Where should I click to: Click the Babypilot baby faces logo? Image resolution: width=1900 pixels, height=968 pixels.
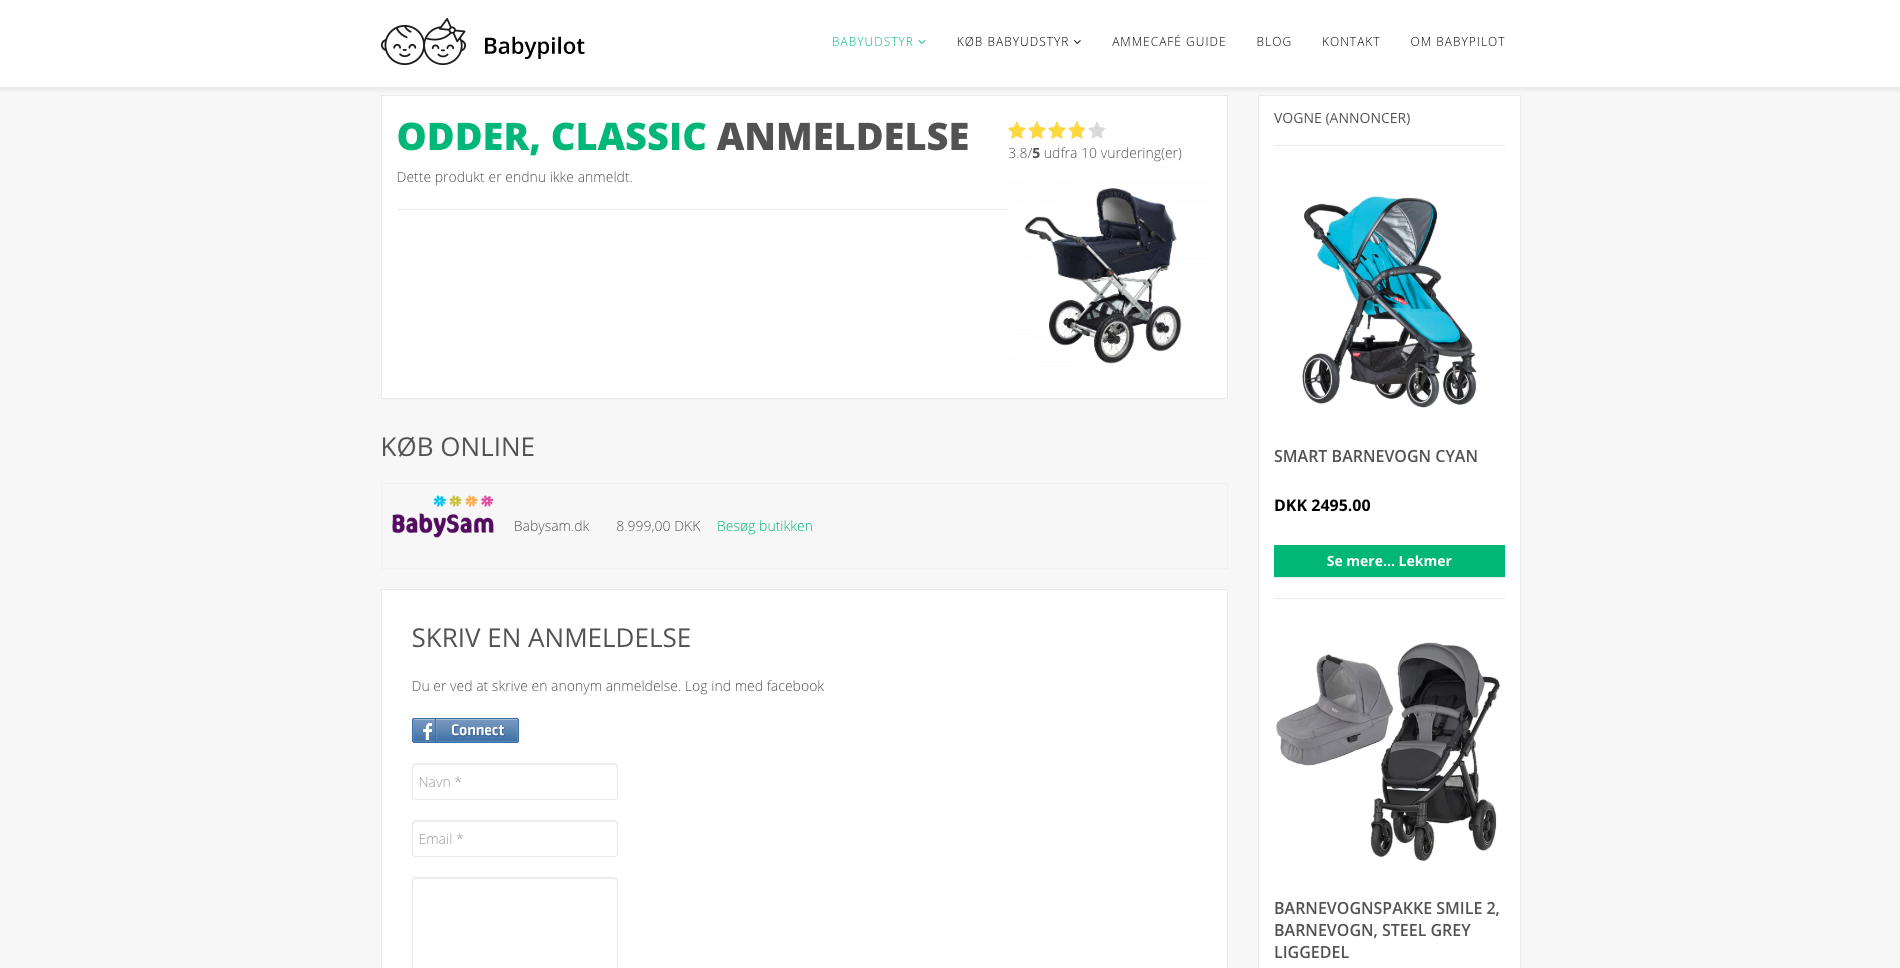point(424,43)
